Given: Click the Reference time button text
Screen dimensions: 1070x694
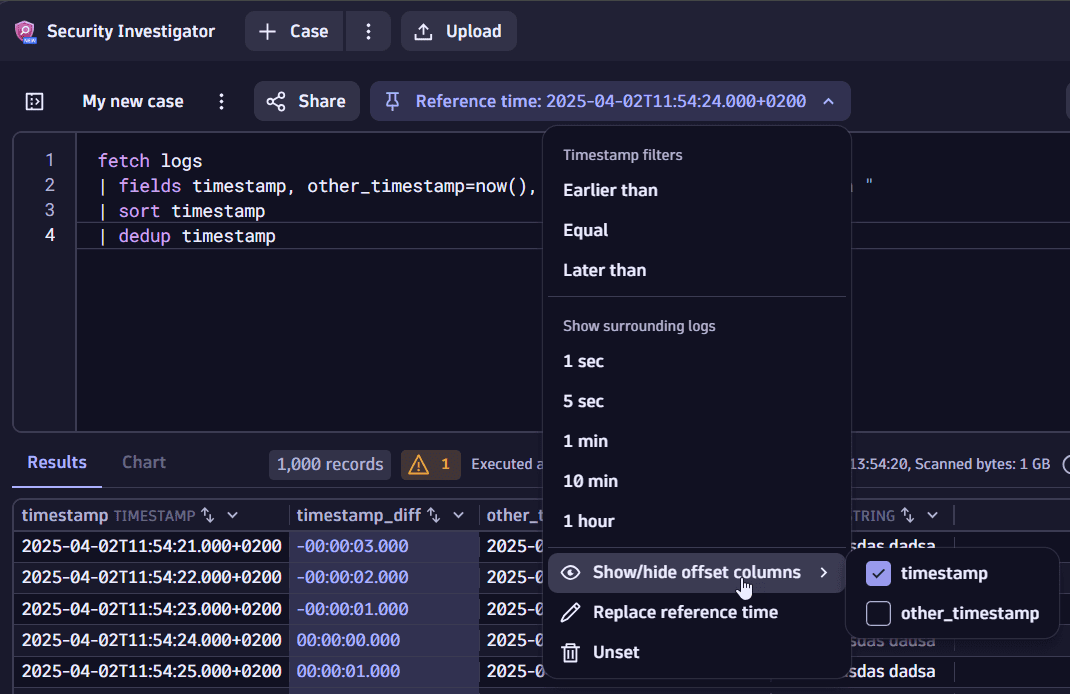Looking at the screenshot, I should 611,102.
